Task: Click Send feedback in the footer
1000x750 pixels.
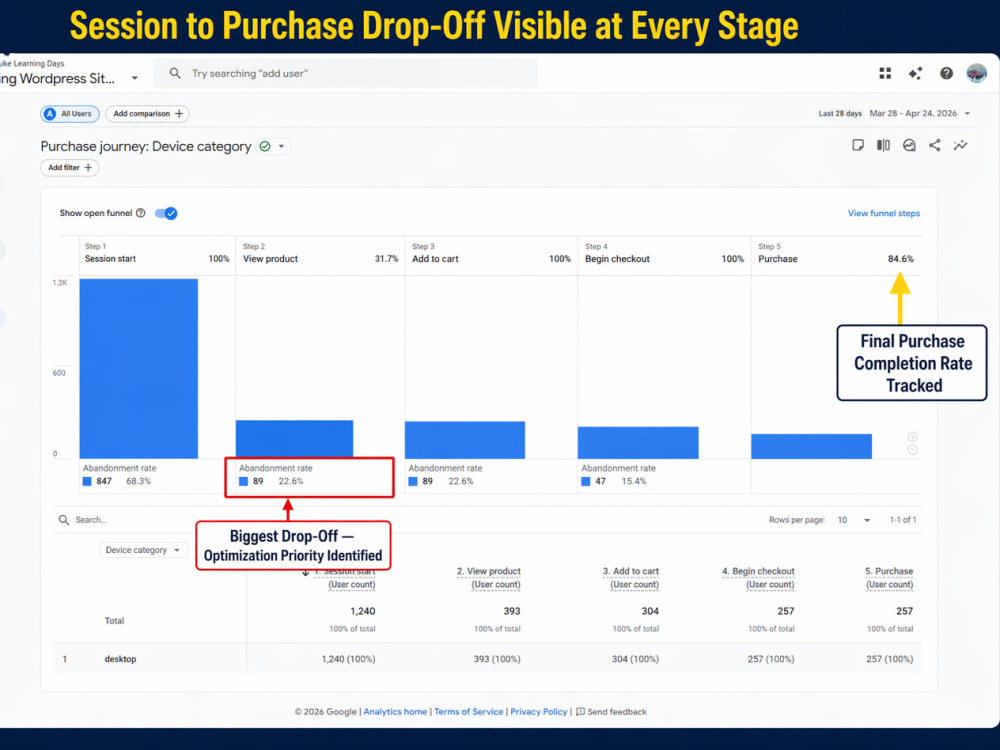Action: pyautogui.click(x=612, y=712)
